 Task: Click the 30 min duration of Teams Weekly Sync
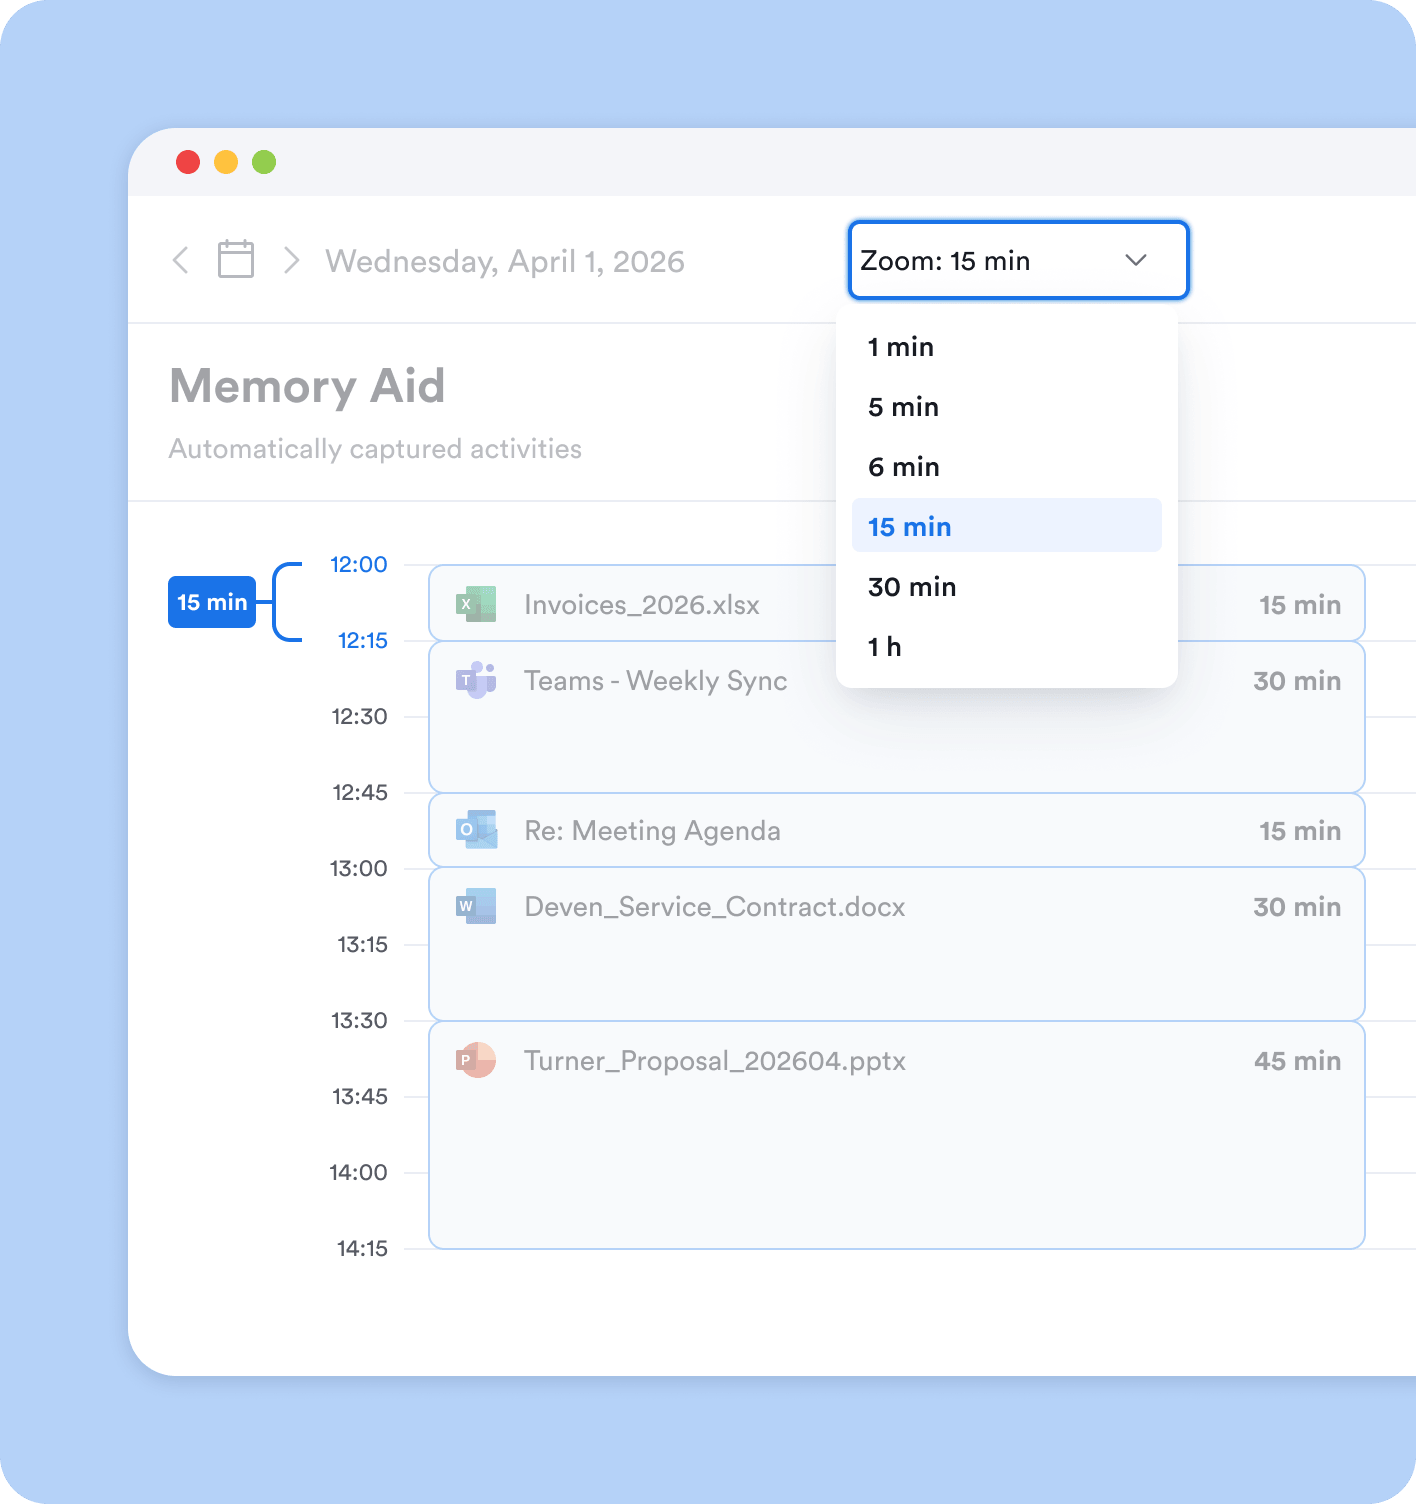1297,680
